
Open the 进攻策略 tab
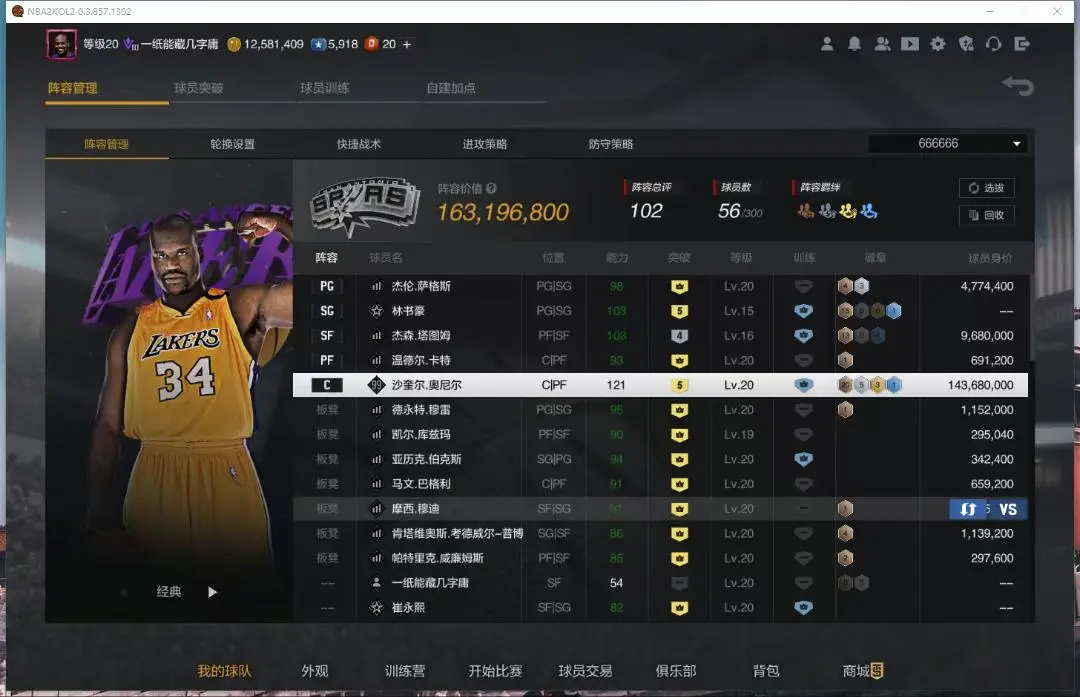click(x=484, y=144)
